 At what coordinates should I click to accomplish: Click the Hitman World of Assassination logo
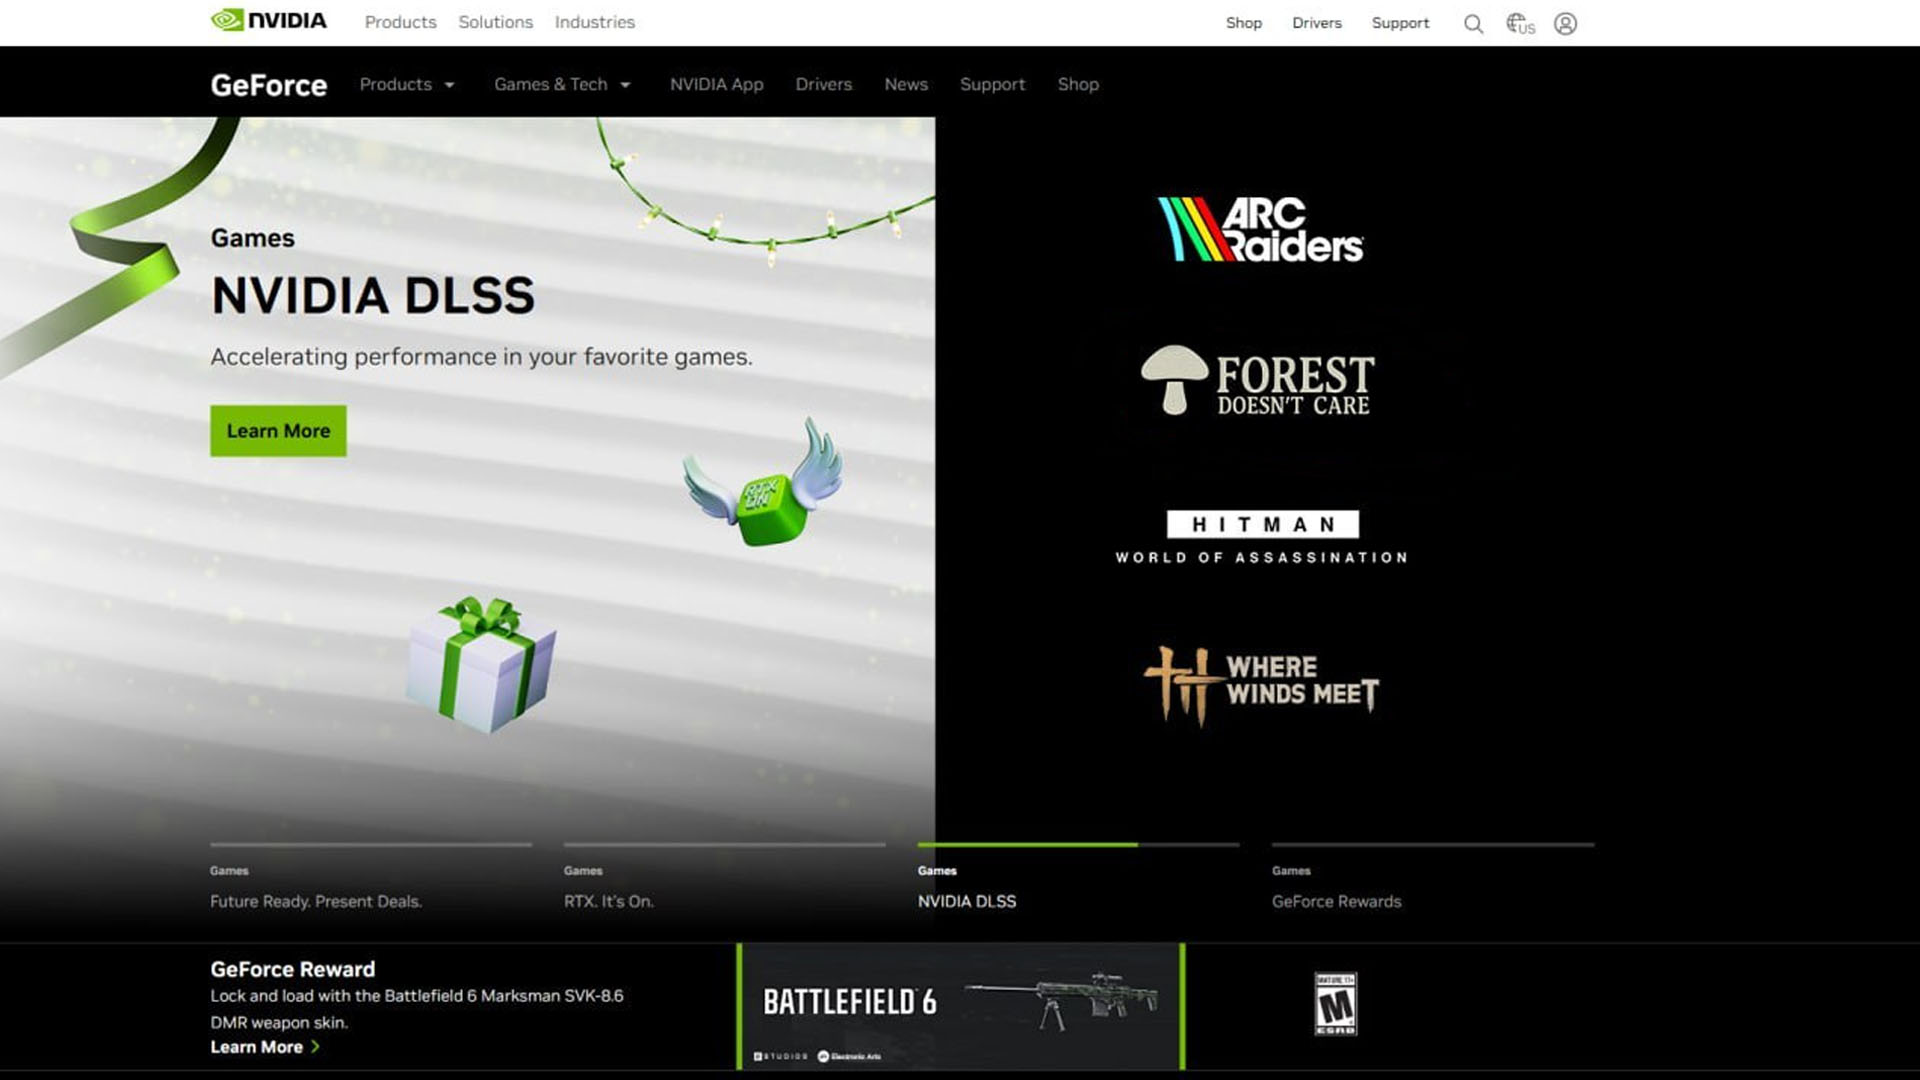[x=1262, y=538]
